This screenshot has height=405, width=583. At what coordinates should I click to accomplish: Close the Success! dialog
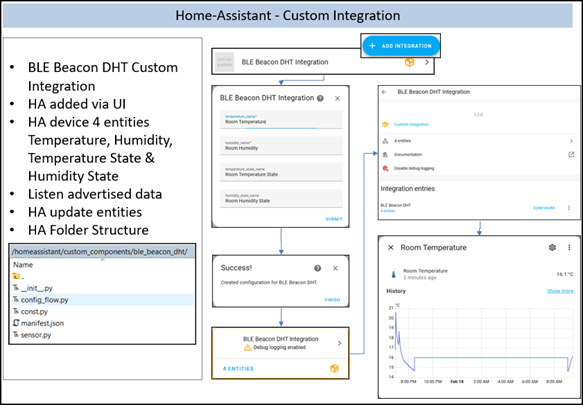tap(335, 268)
